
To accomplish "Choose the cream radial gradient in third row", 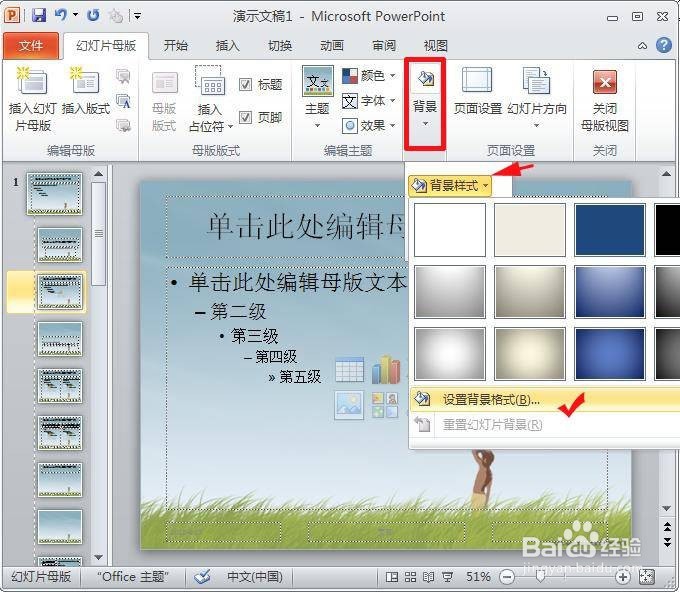I will point(530,354).
